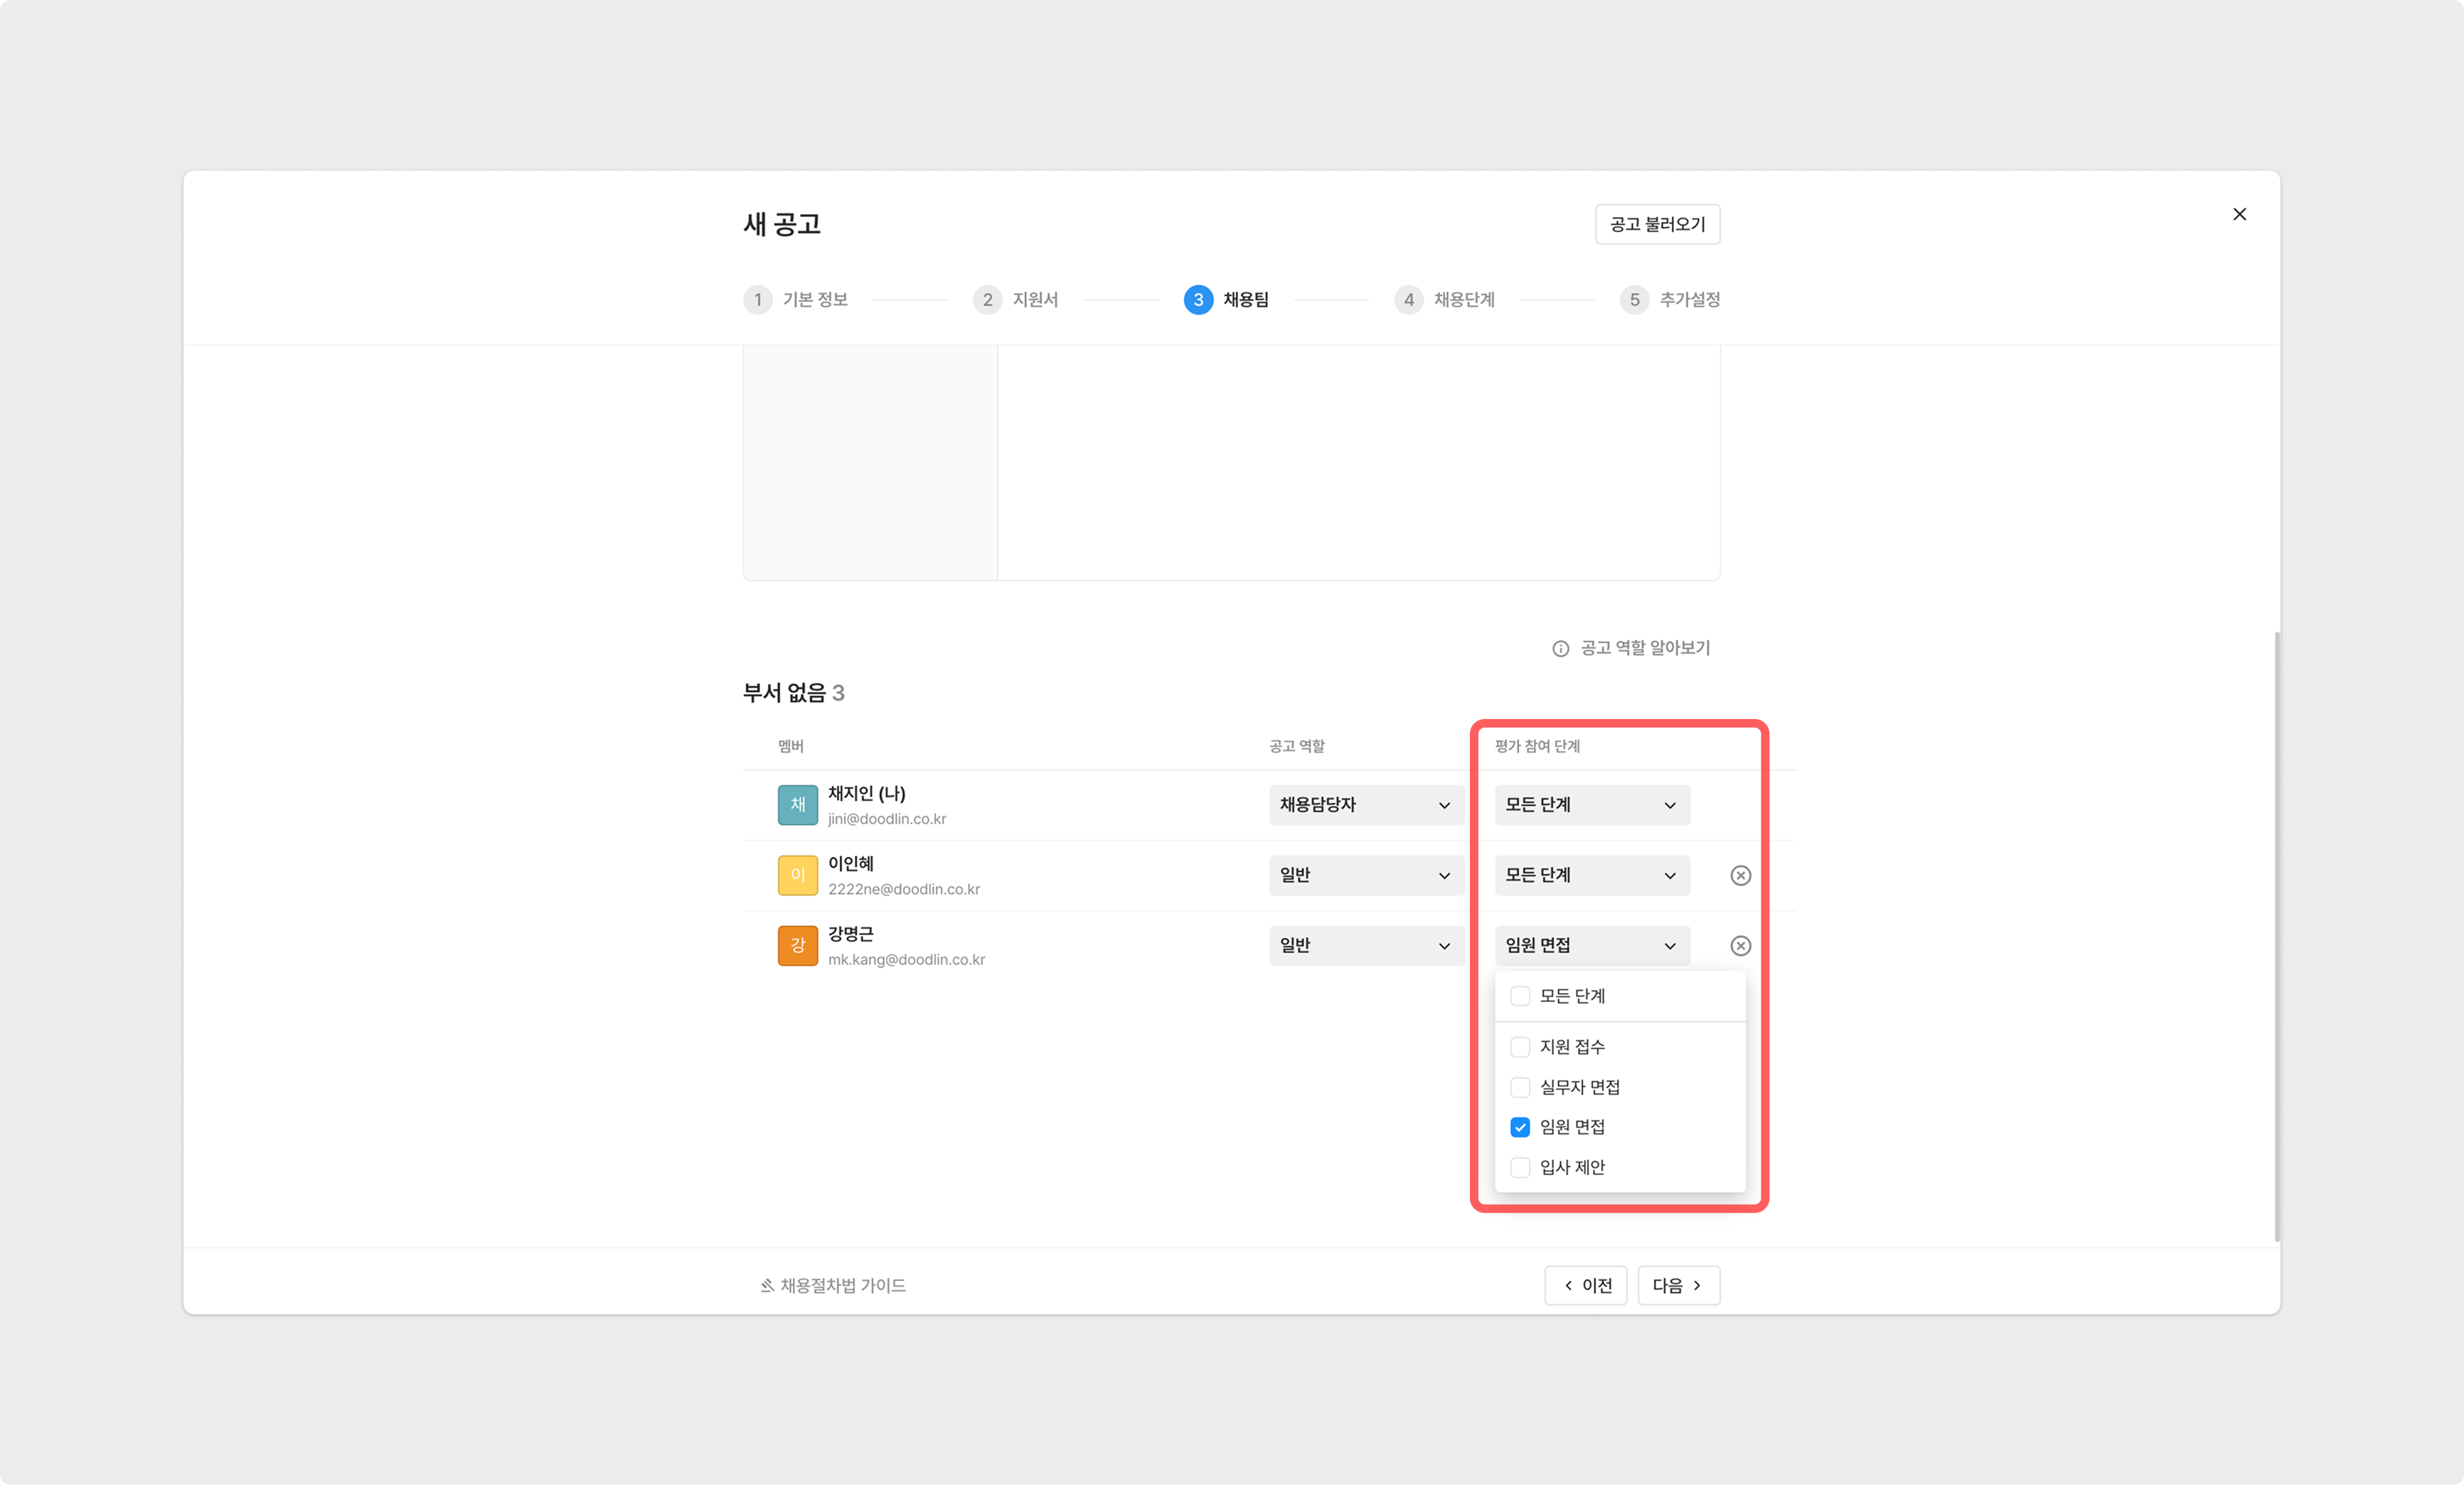Screen dimensions: 2464x1485
Task: Remove member 이인혜 with the X icon
Action: point(1740,875)
